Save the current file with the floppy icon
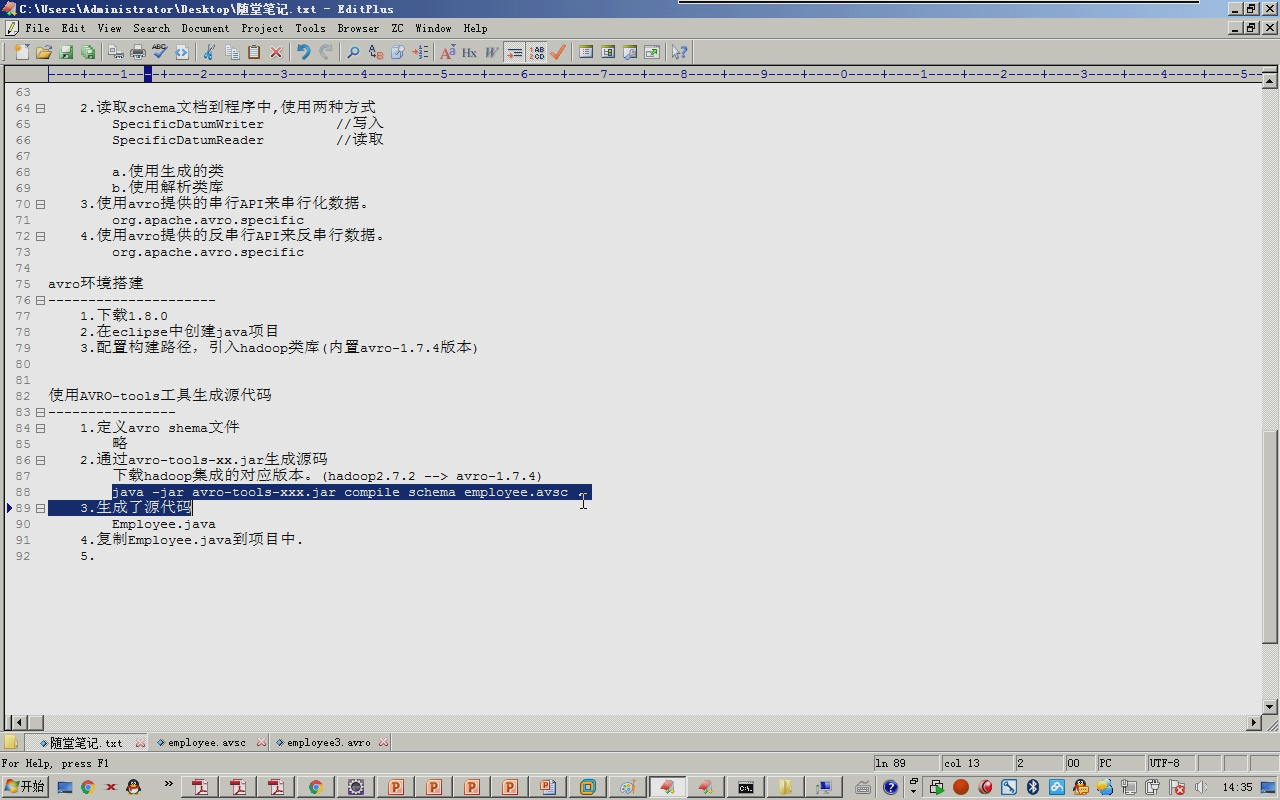This screenshot has height=800, width=1280. (x=66, y=52)
